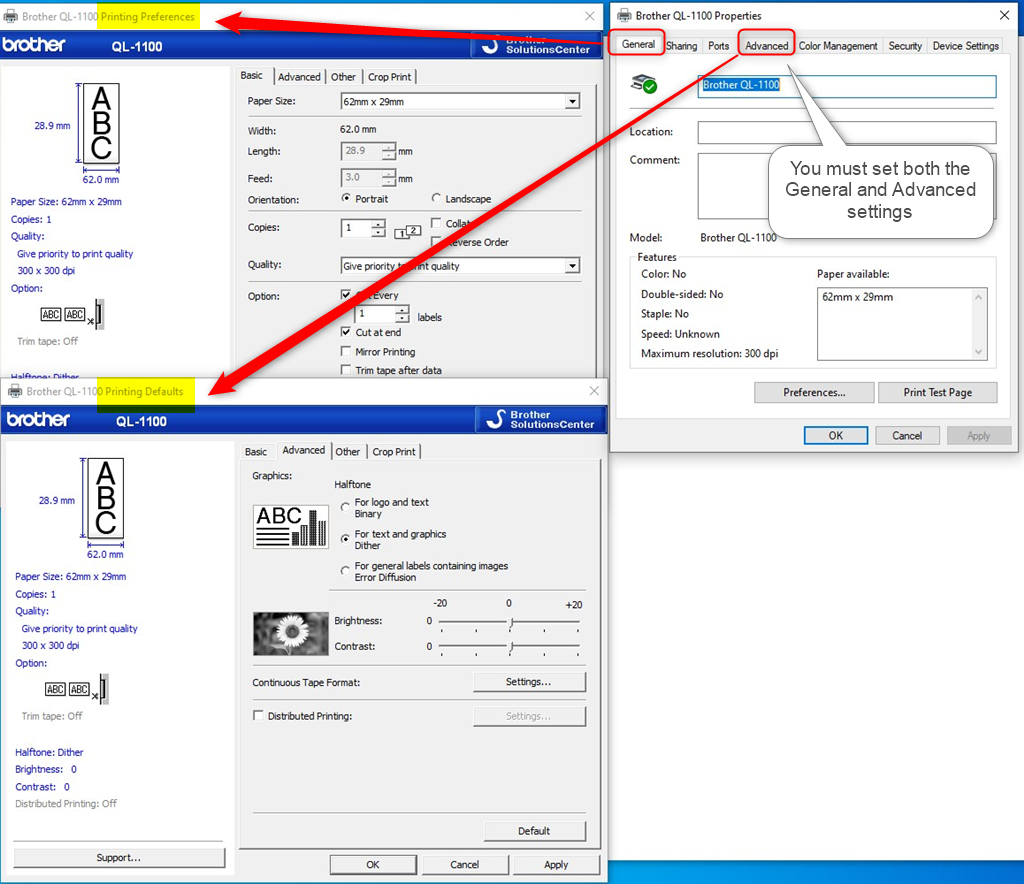
Task: Switch to Other tab in Printing Preferences
Action: [343, 76]
